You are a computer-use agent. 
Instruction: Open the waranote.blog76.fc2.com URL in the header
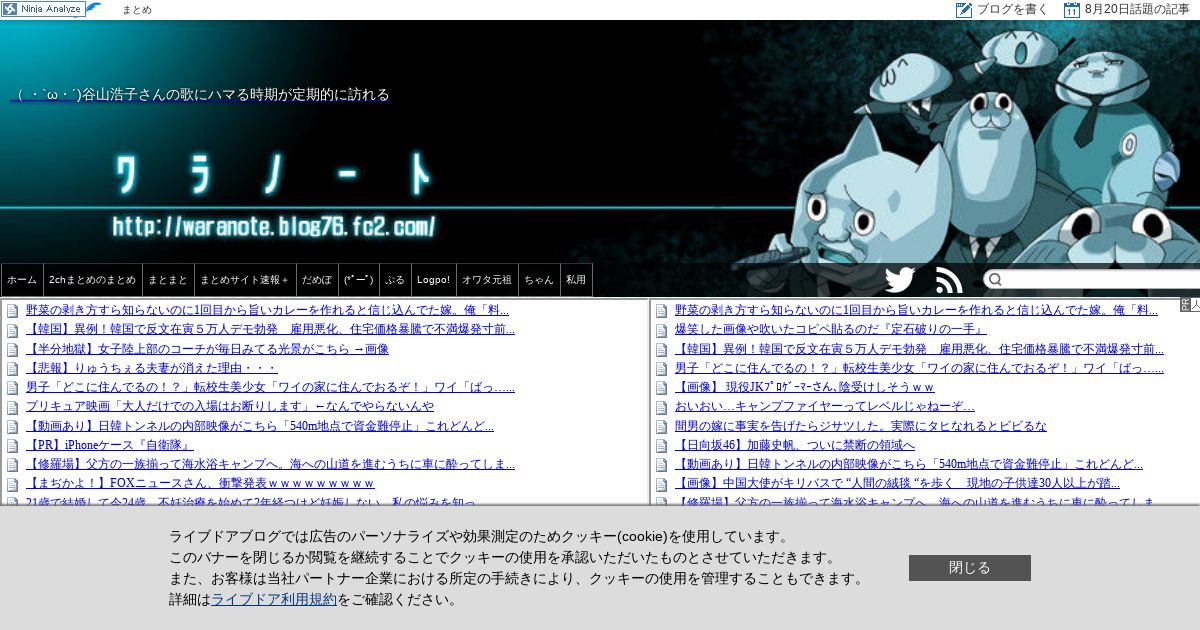(x=274, y=226)
